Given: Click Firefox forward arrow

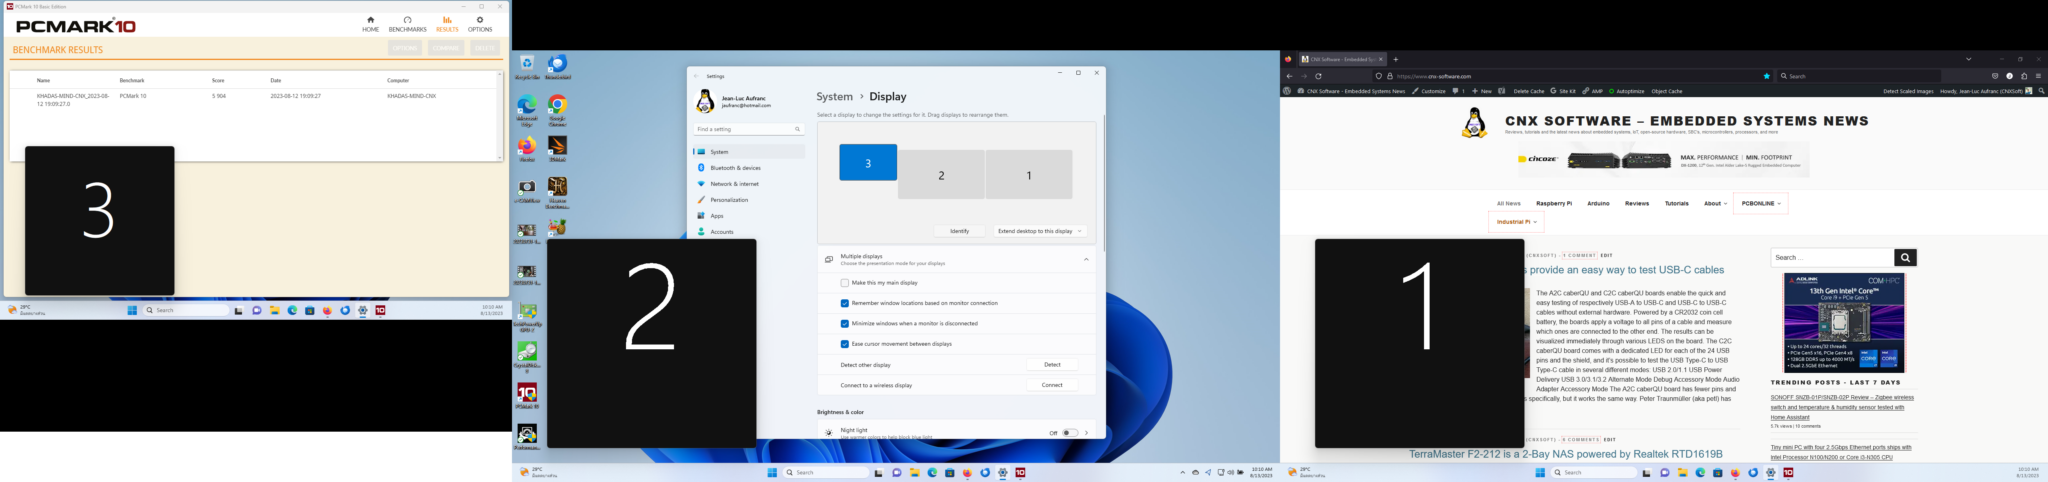Looking at the screenshot, I should pos(1304,76).
